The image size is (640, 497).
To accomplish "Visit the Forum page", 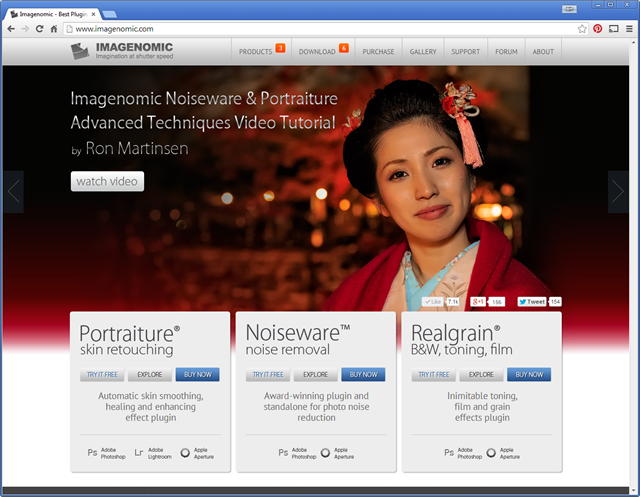I will [x=506, y=51].
